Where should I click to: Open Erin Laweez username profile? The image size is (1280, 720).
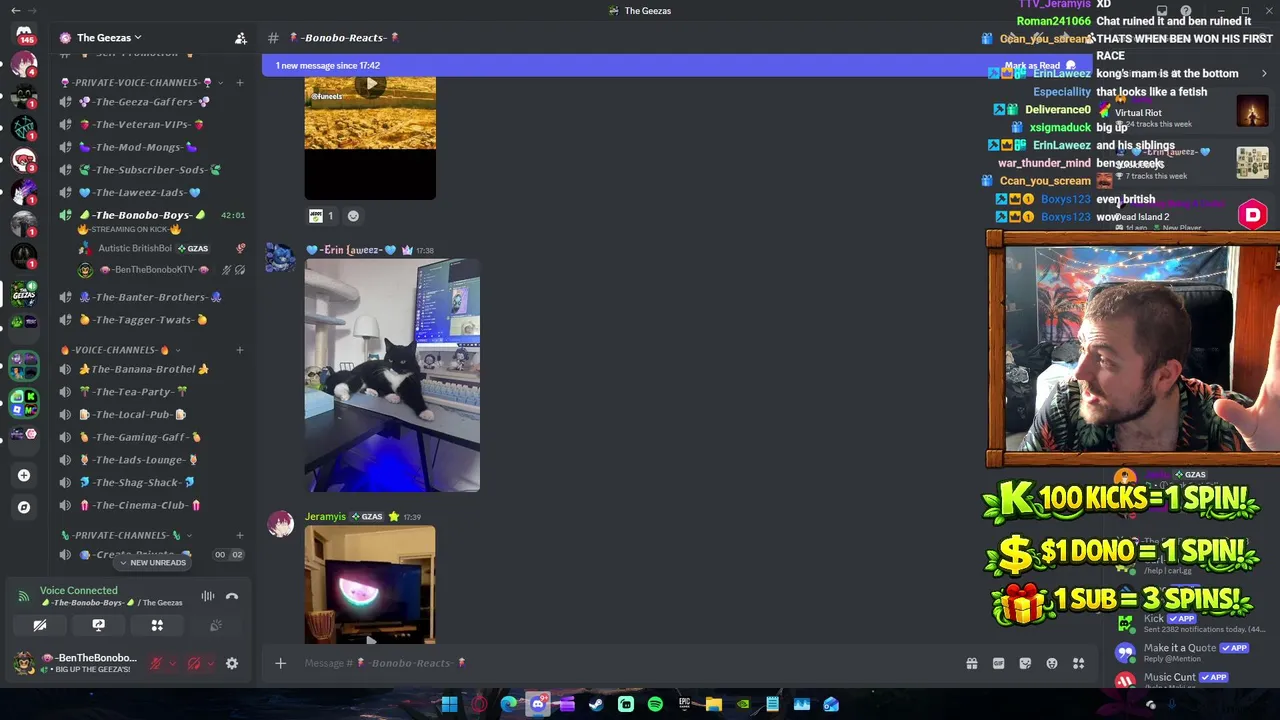[x=350, y=250]
